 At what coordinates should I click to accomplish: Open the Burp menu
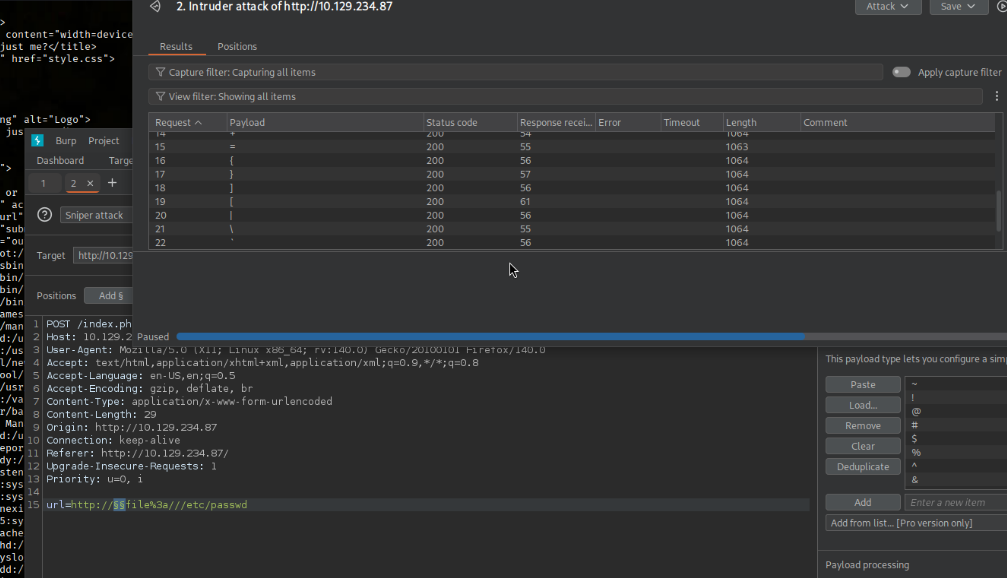(66, 141)
